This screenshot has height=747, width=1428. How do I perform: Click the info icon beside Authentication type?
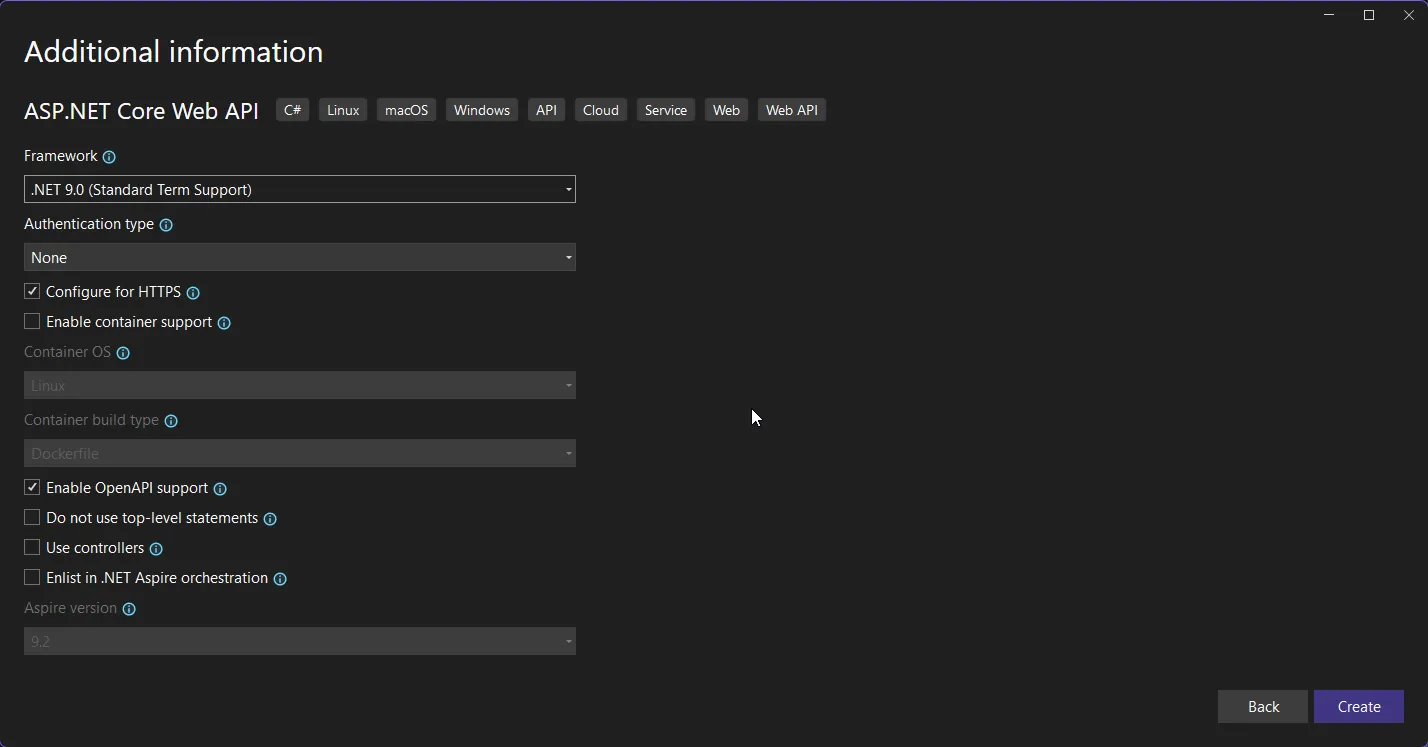coord(165,224)
